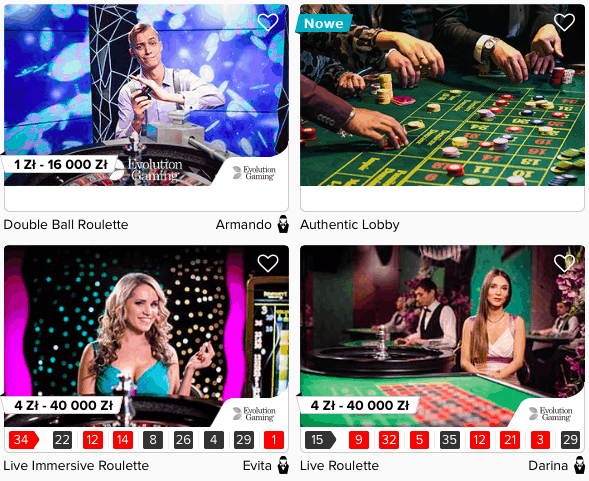Click latest result 34 on Immersive Roulette
The height and width of the screenshot is (481, 589).
(x=23, y=440)
